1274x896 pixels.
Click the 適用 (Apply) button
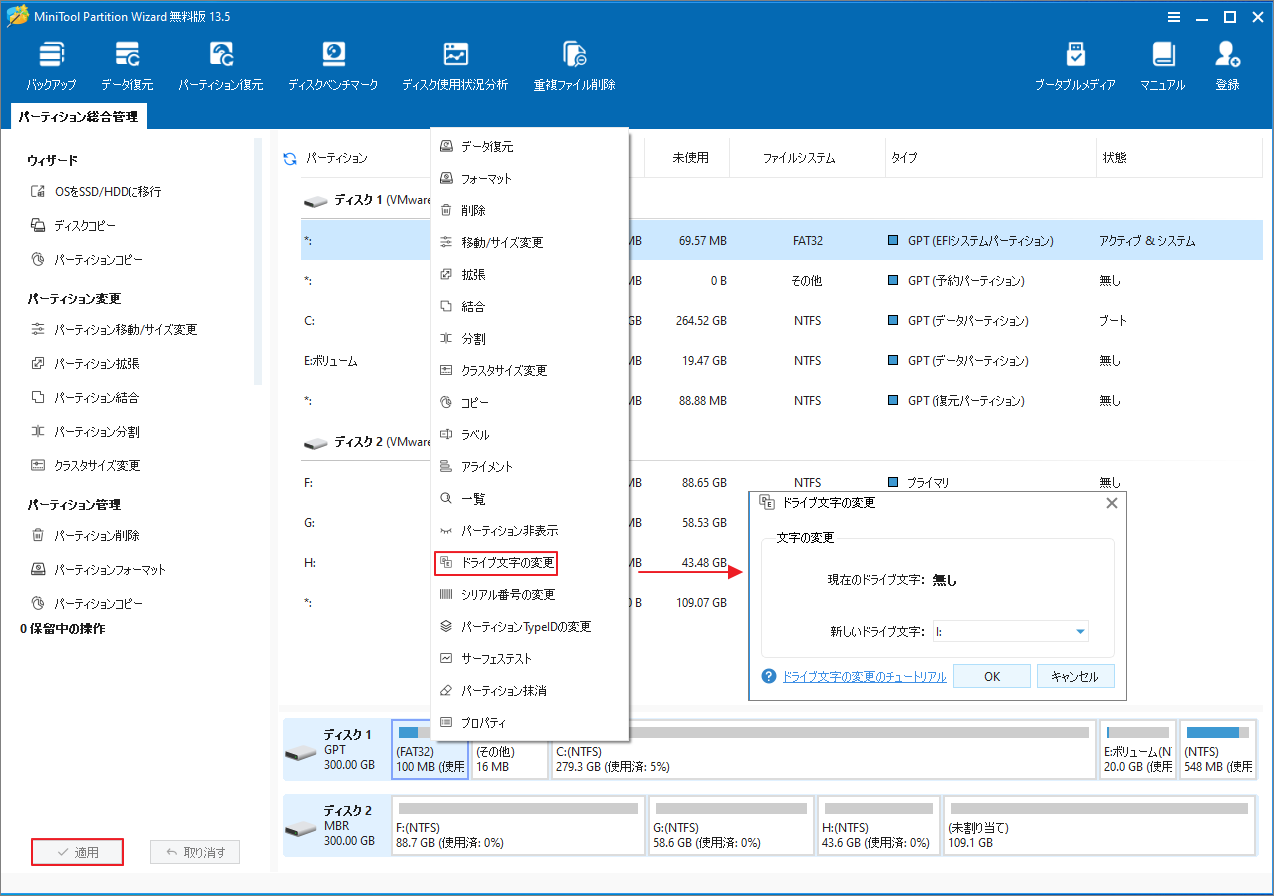click(77, 851)
